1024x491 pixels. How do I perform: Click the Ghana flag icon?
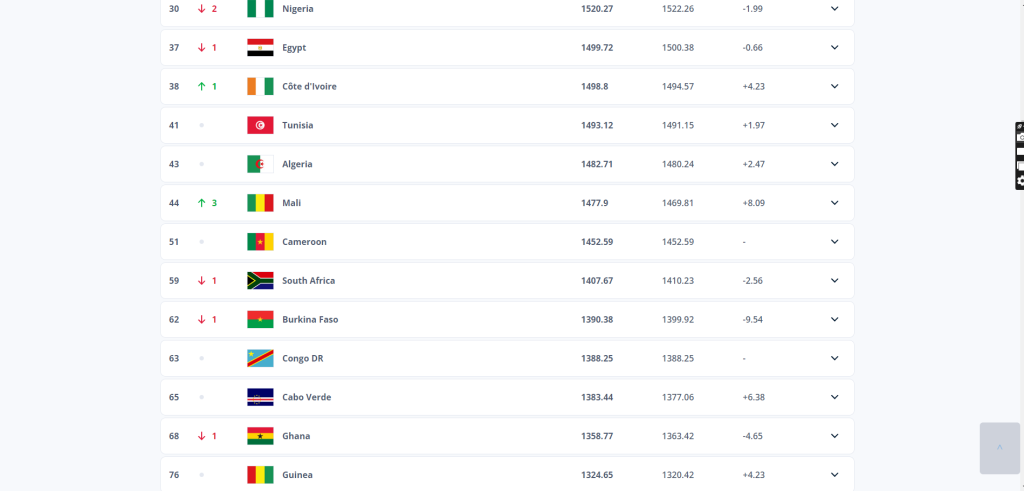tap(260, 436)
